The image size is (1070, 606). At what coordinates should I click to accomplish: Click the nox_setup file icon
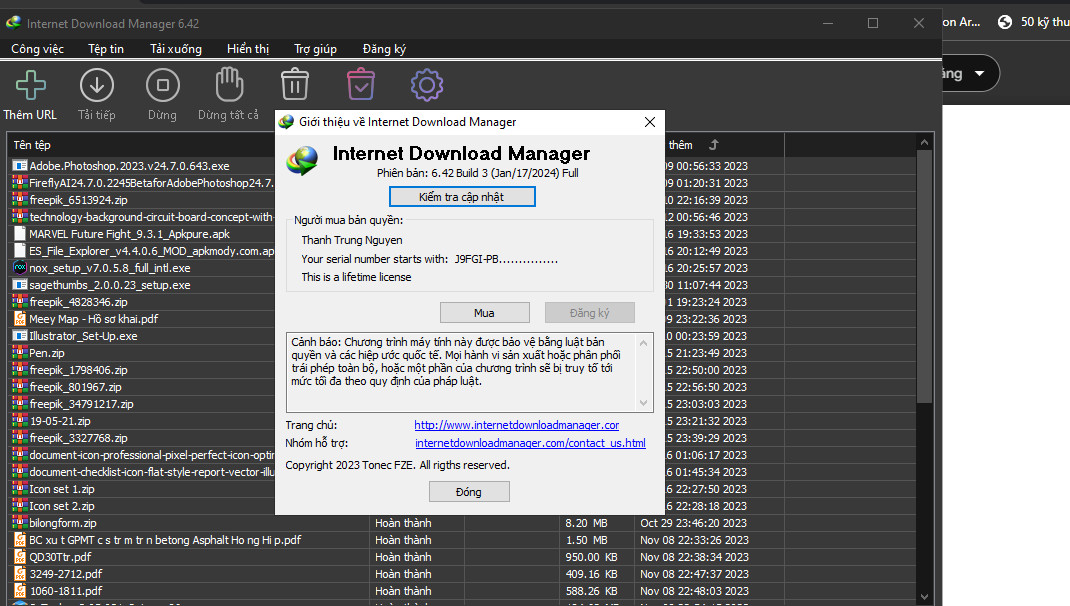coord(20,268)
